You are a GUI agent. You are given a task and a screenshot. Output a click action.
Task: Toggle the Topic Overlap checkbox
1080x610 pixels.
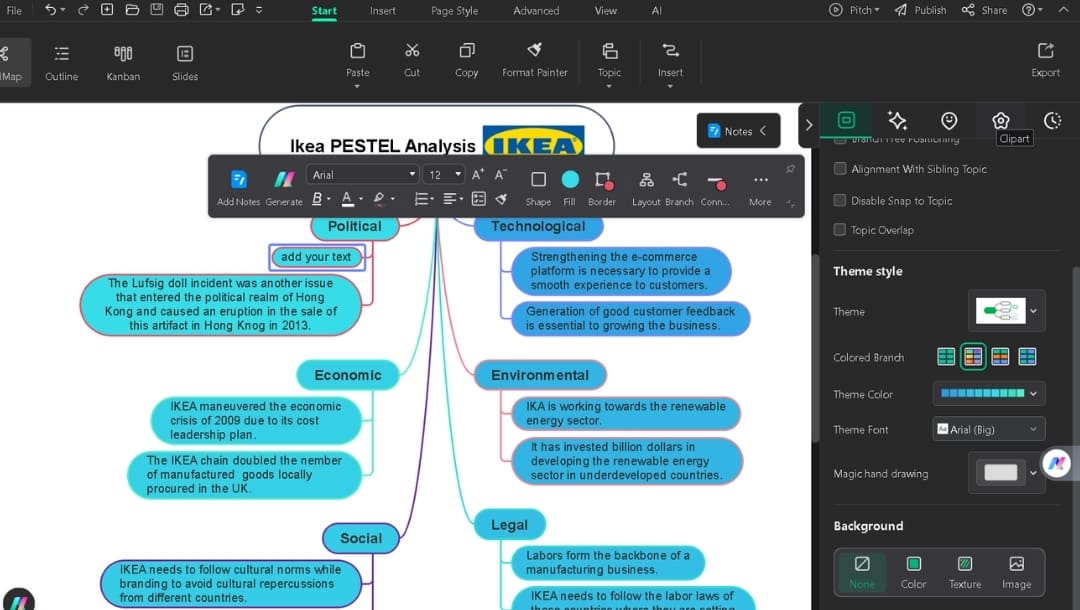(840, 230)
